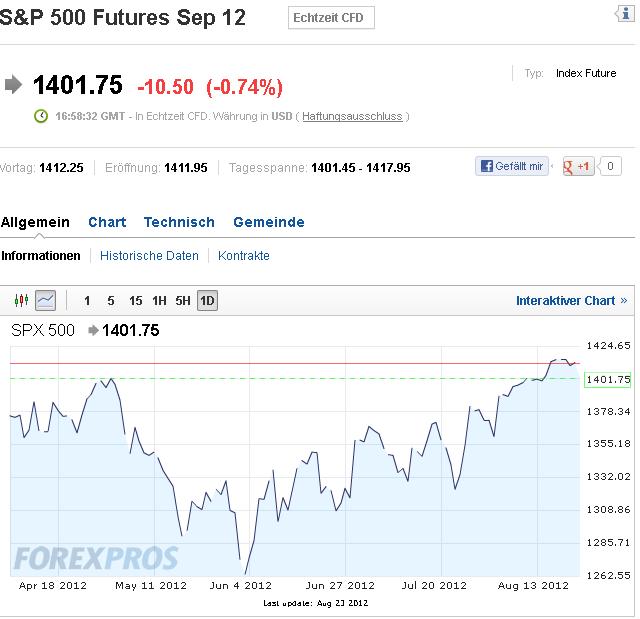Switch to the Technisch tab
This screenshot has width=640, height=619.
(x=179, y=222)
